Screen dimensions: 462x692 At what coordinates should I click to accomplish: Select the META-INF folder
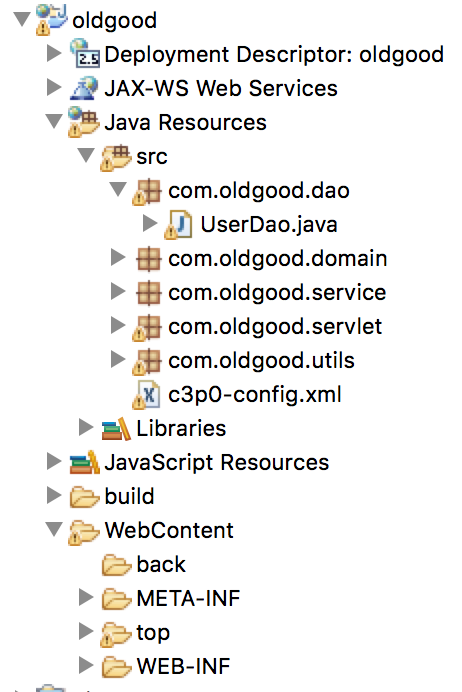click(x=188, y=598)
